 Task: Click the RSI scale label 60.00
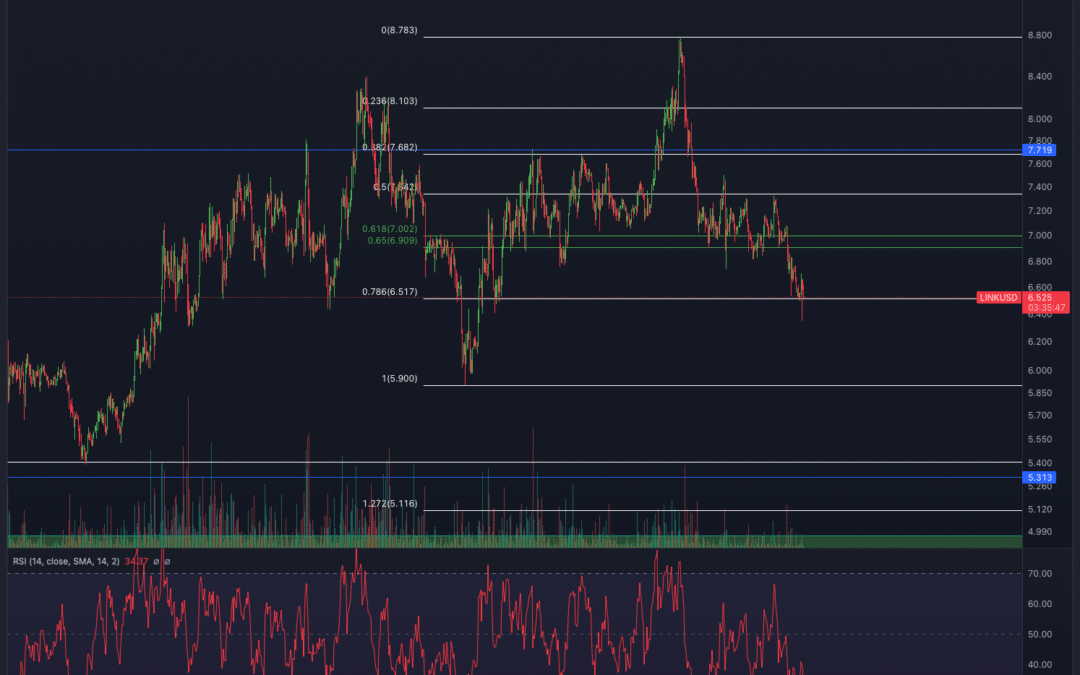pyautogui.click(x=1039, y=604)
